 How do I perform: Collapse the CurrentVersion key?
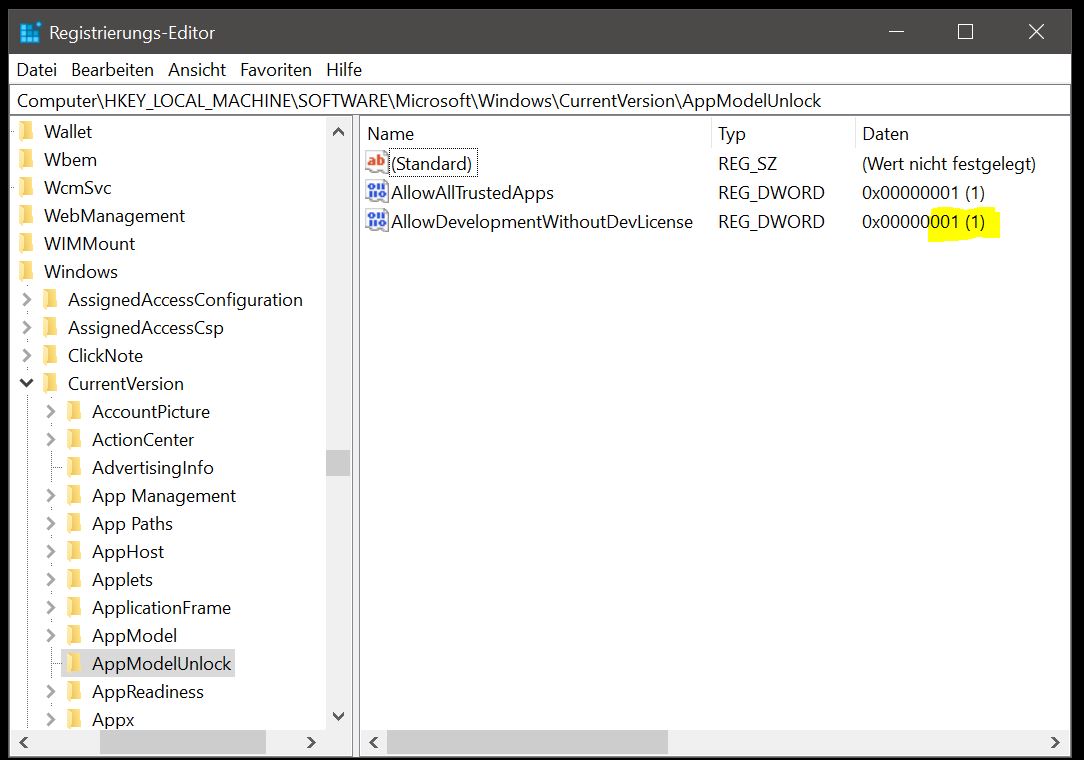coord(26,383)
